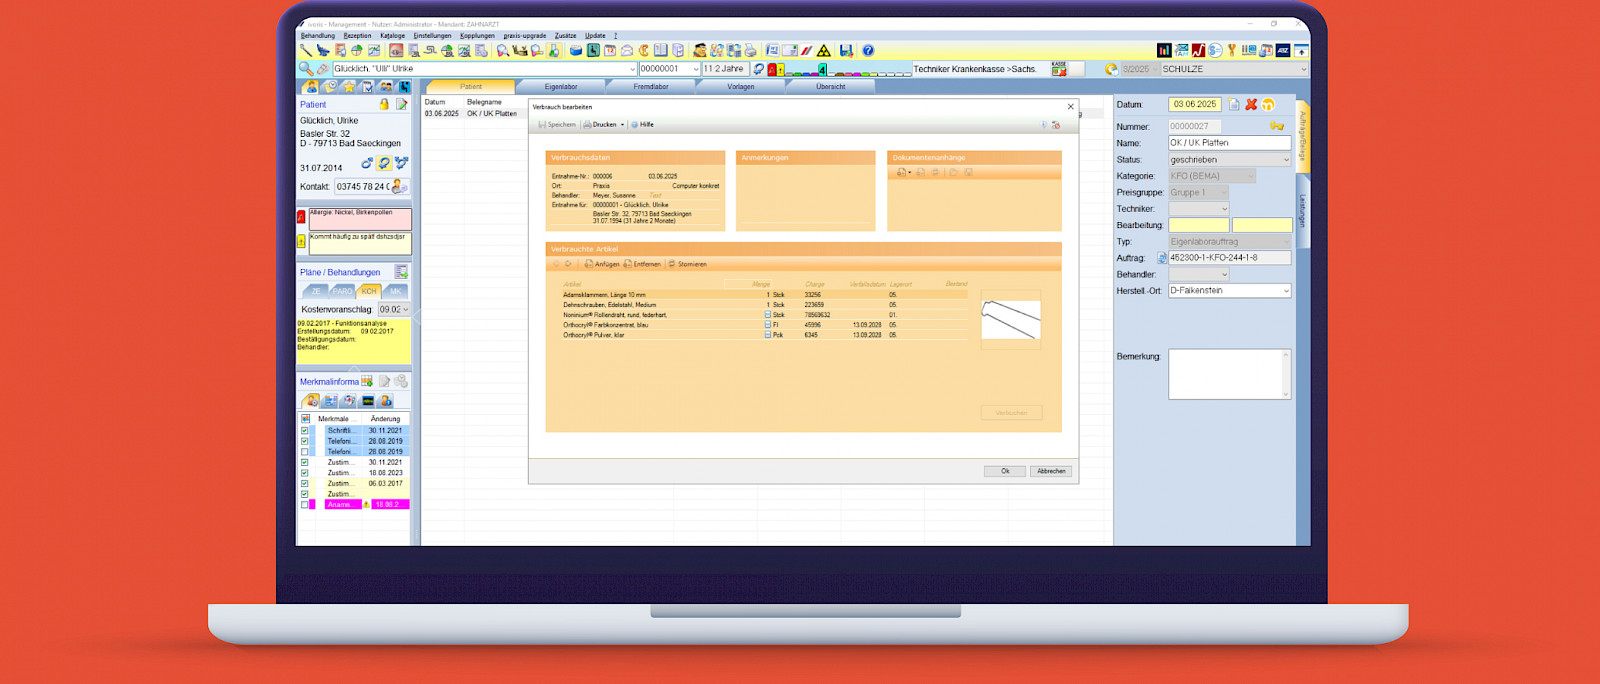Viewport: 1600px width, 684px height.
Task: Click the magnifying glass patient search icon
Action: [306, 69]
